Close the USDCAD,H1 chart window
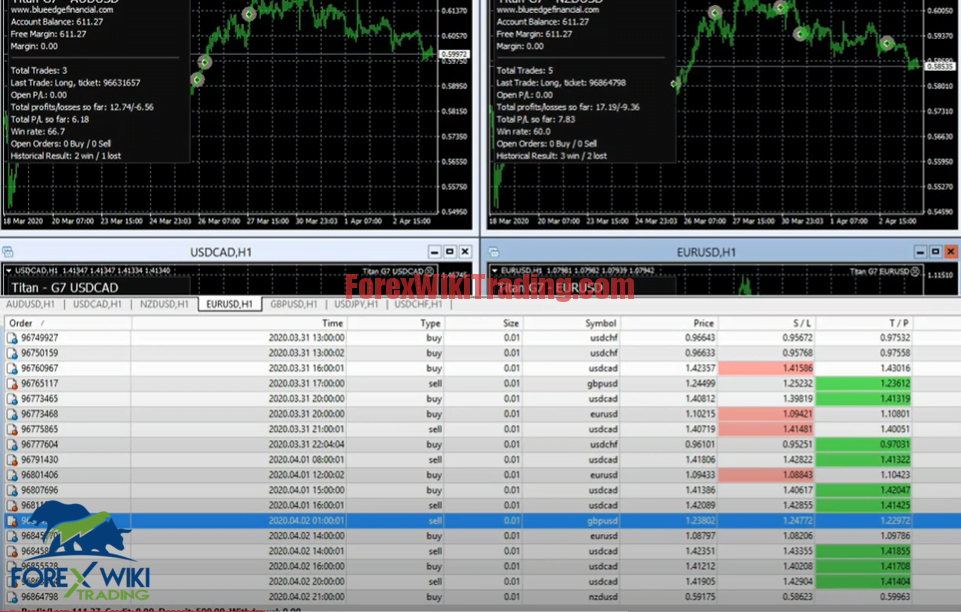The width and height of the screenshot is (961, 612). 465,252
